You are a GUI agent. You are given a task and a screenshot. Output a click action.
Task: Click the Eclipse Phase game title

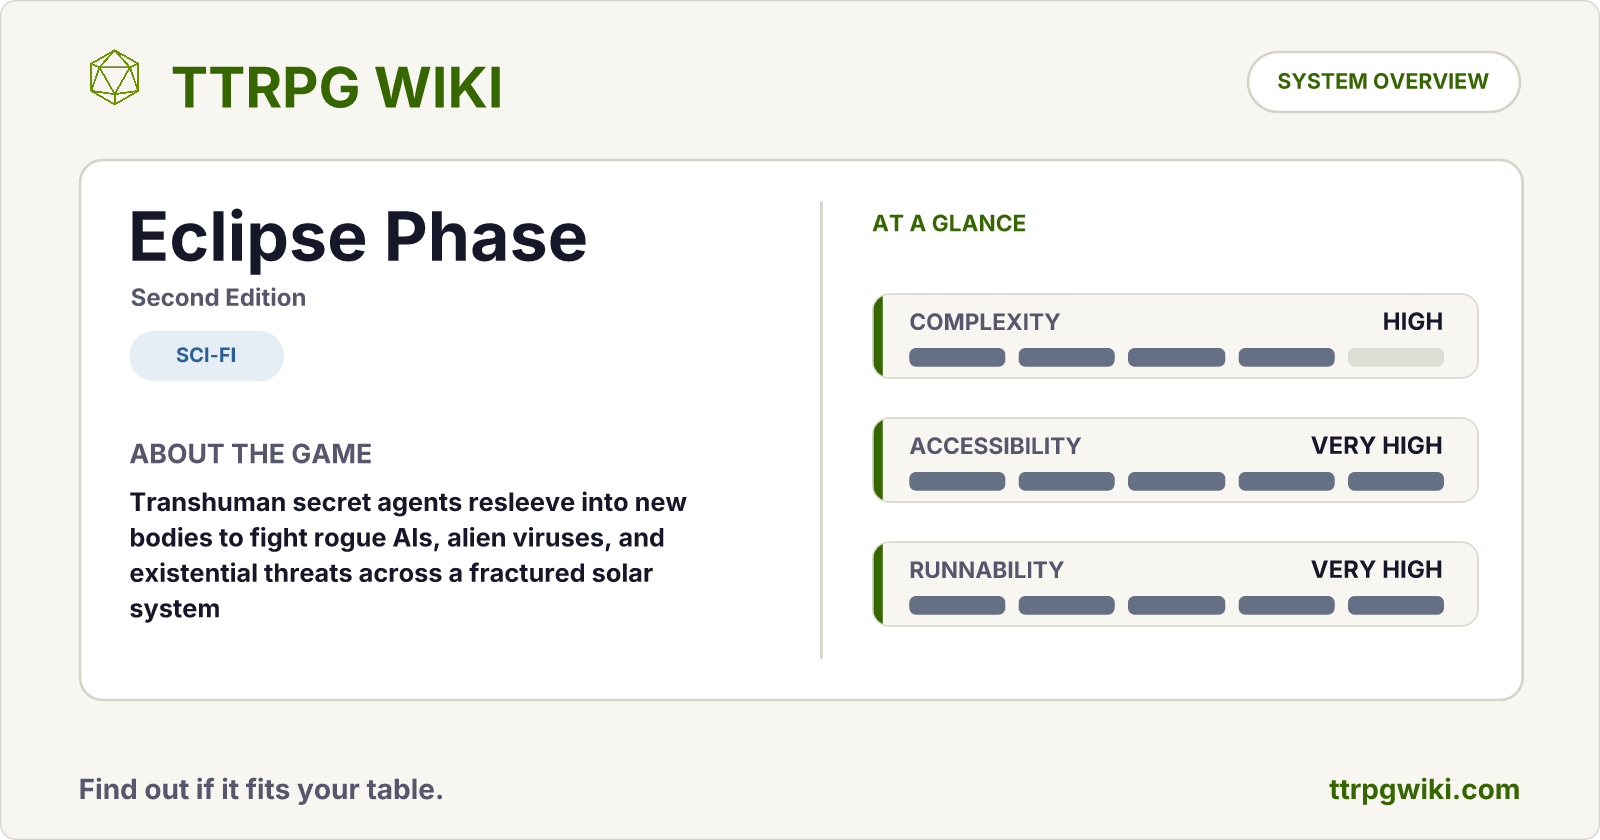point(358,238)
